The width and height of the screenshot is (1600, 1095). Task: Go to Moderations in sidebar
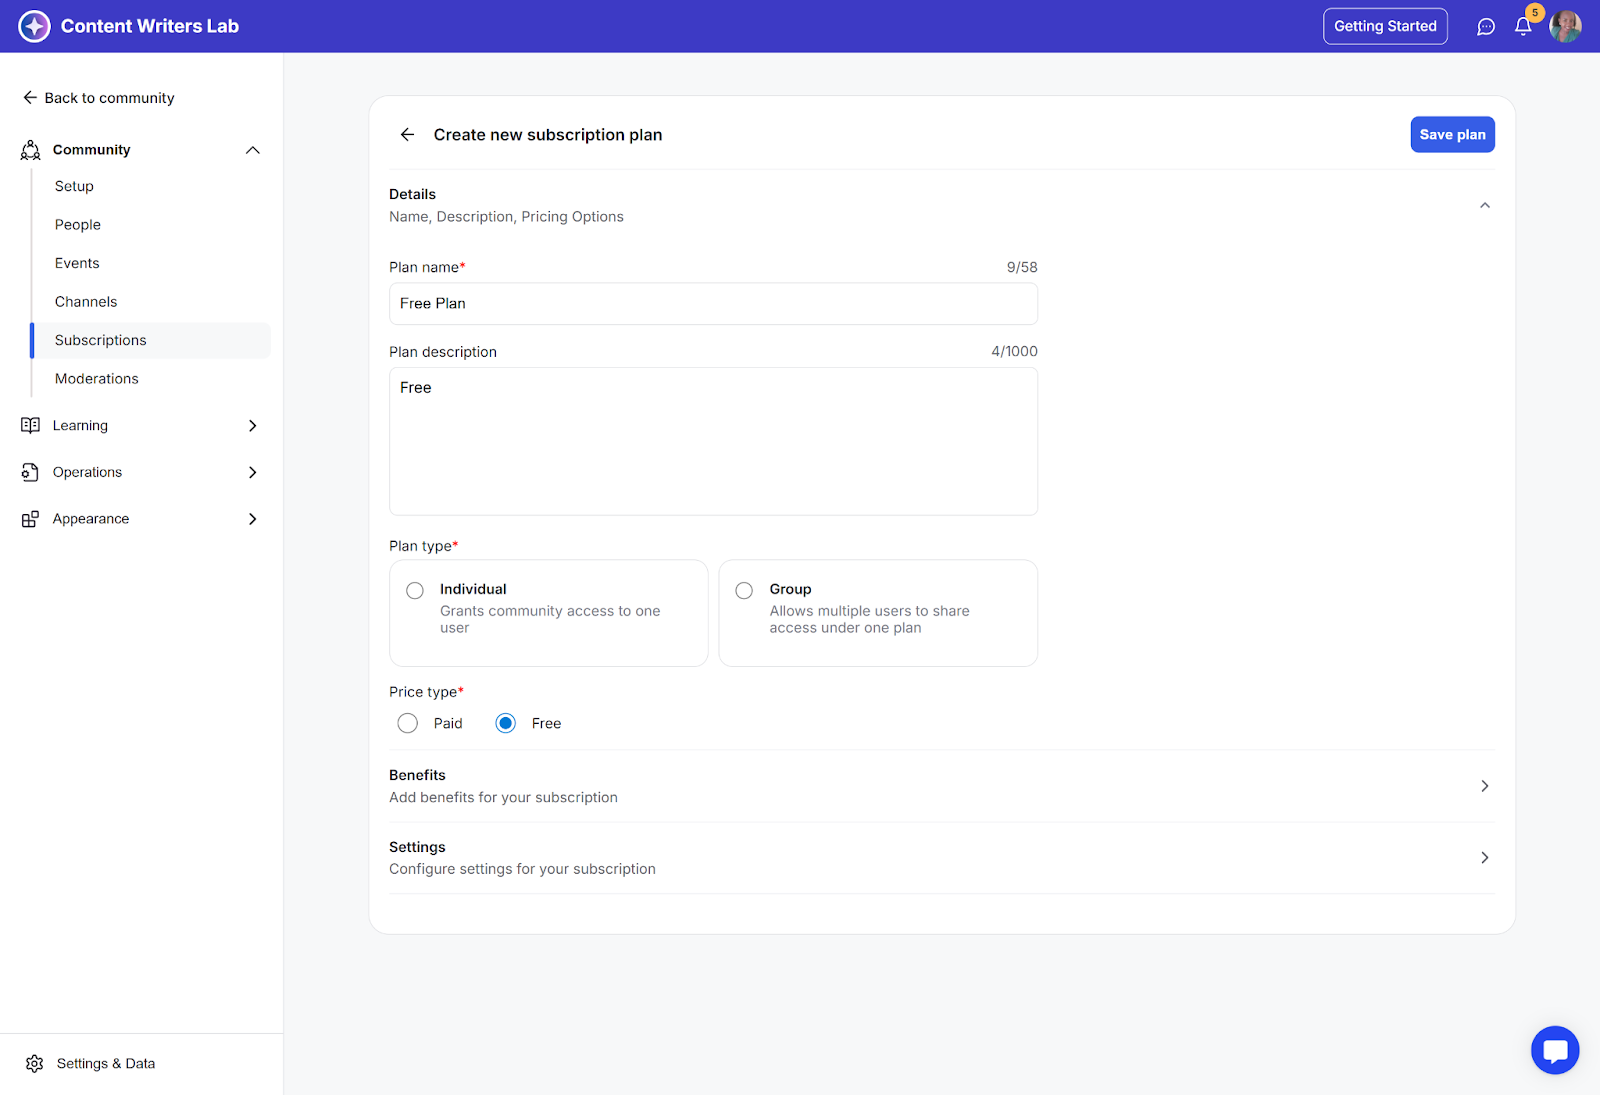click(97, 379)
